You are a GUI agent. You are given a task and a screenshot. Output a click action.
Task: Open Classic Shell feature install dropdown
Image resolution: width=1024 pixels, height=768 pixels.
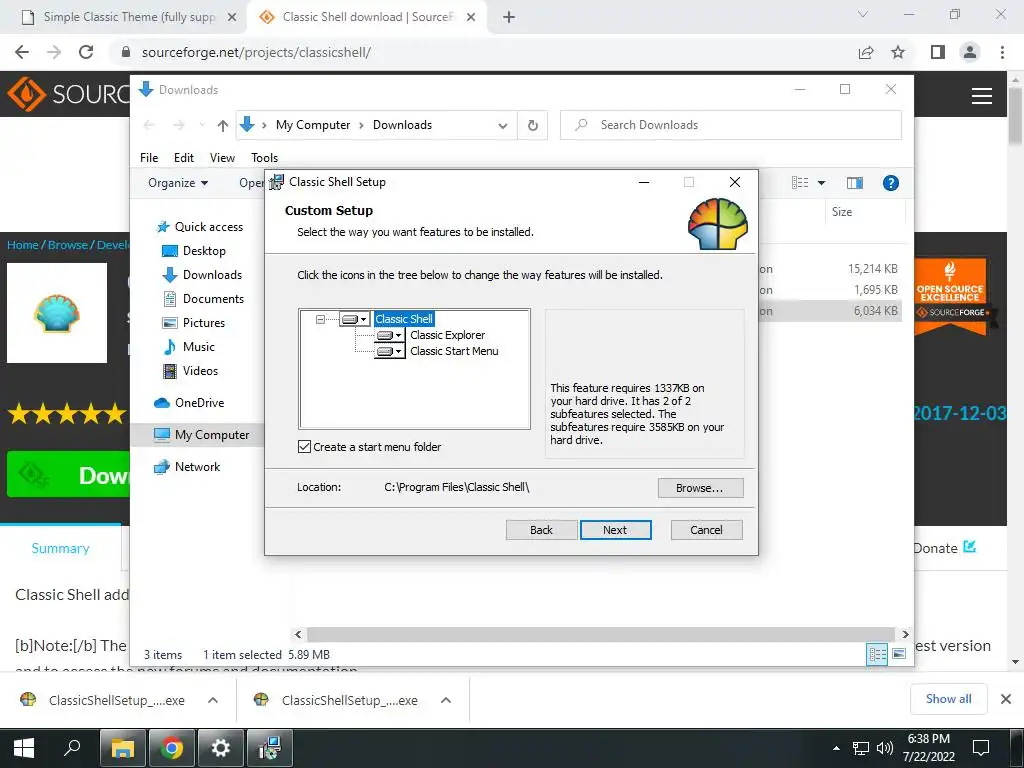pos(355,319)
